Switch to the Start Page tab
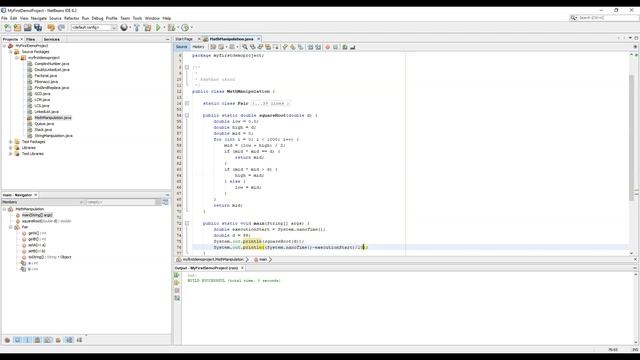 (184, 39)
